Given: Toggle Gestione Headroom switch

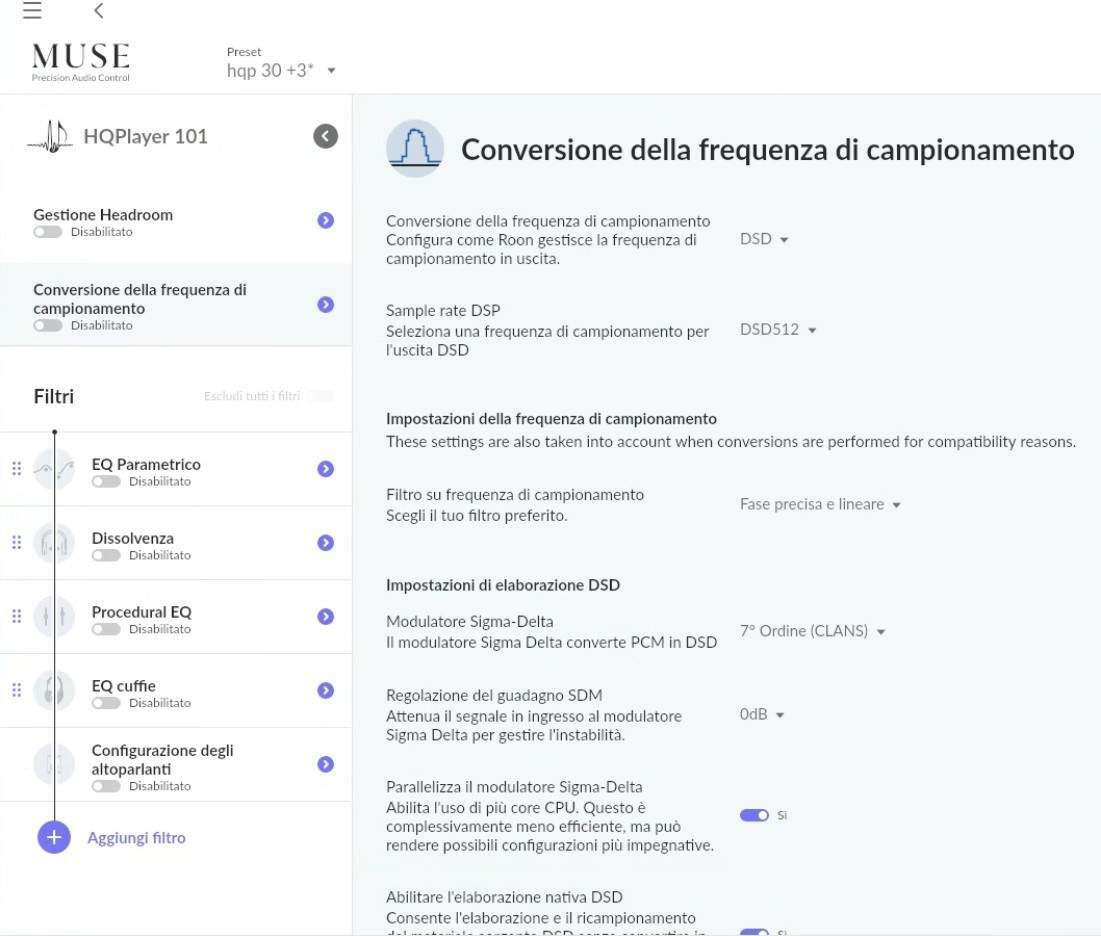Looking at the screenshot, I should [x=48, y=232].
